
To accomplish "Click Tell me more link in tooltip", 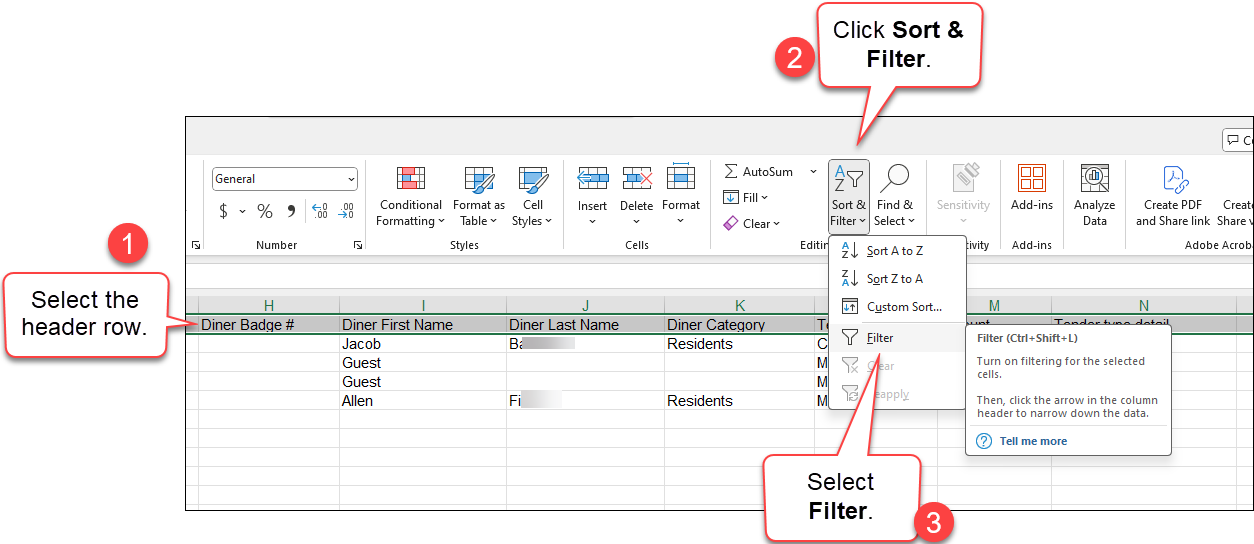I will 1033,441.
